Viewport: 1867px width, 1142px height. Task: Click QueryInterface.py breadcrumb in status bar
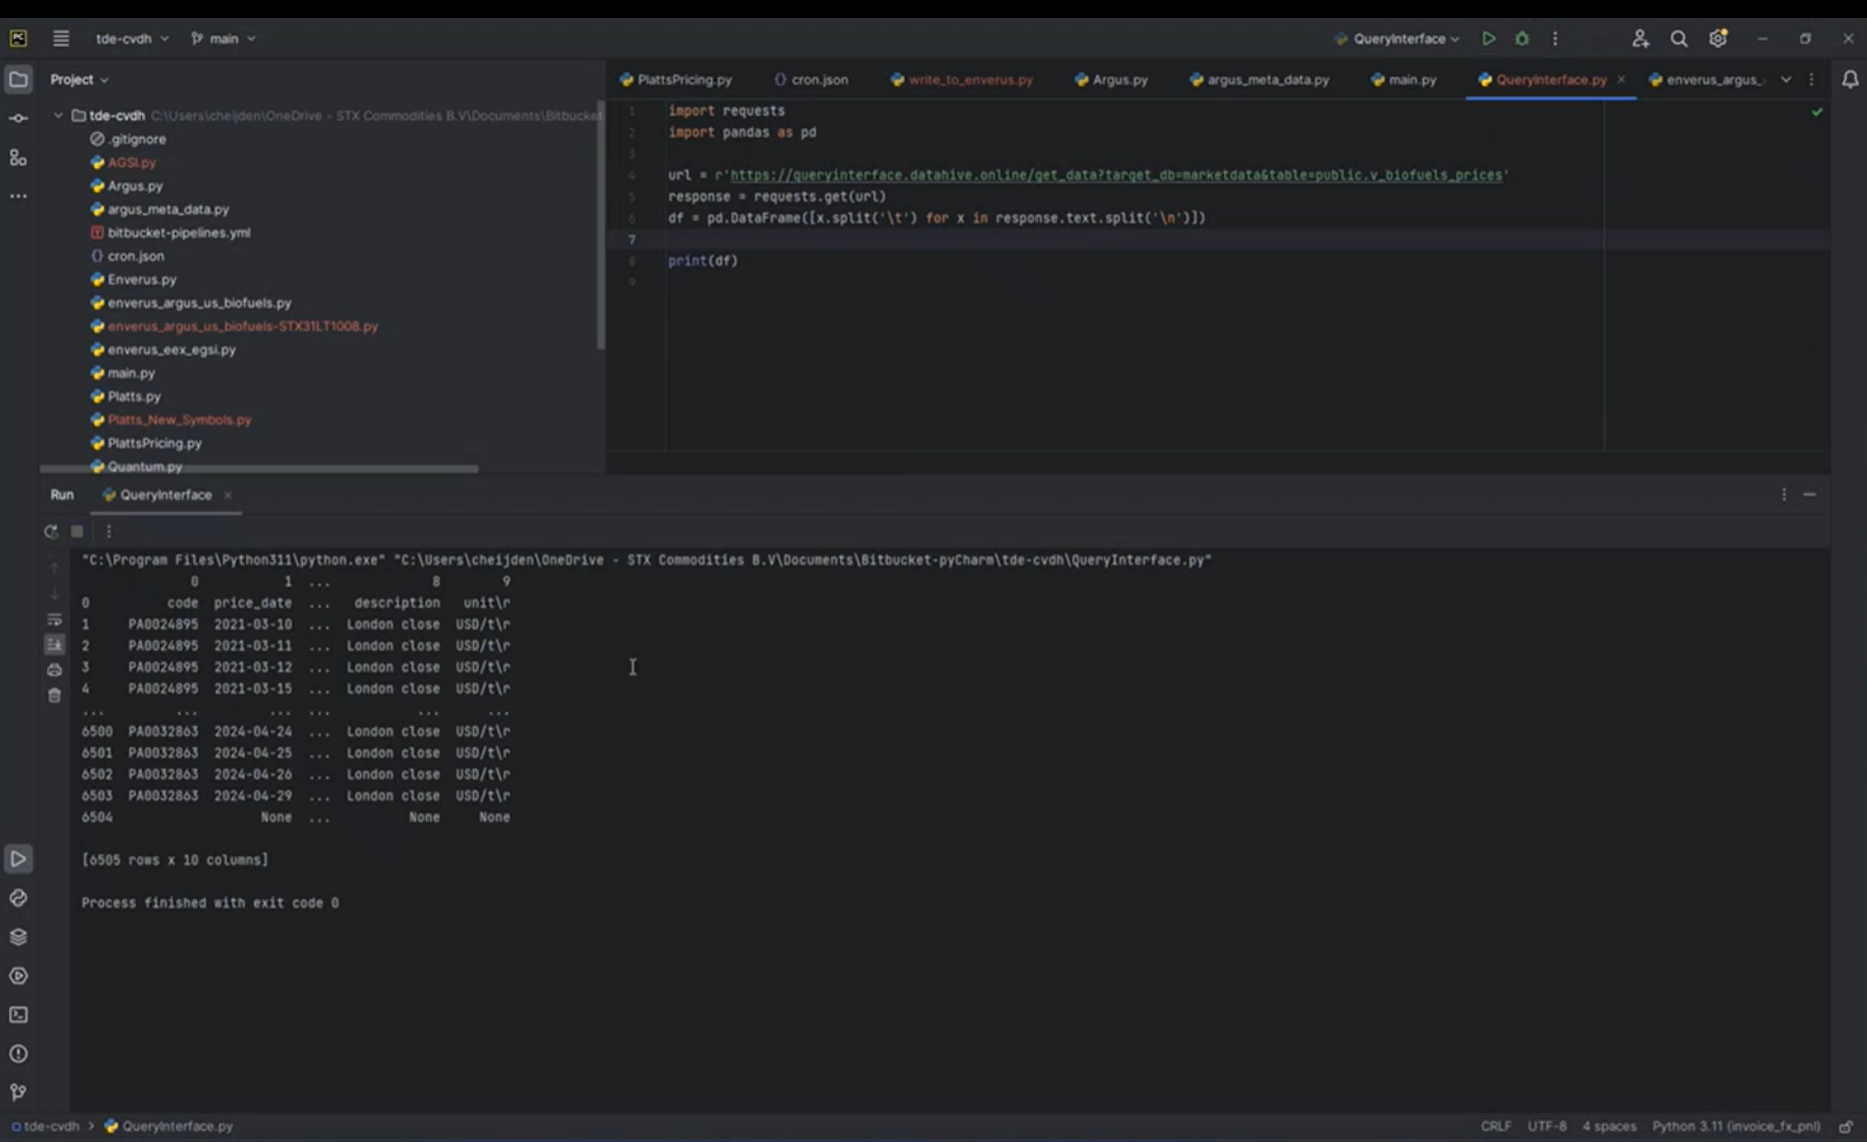pos(168,1126)
